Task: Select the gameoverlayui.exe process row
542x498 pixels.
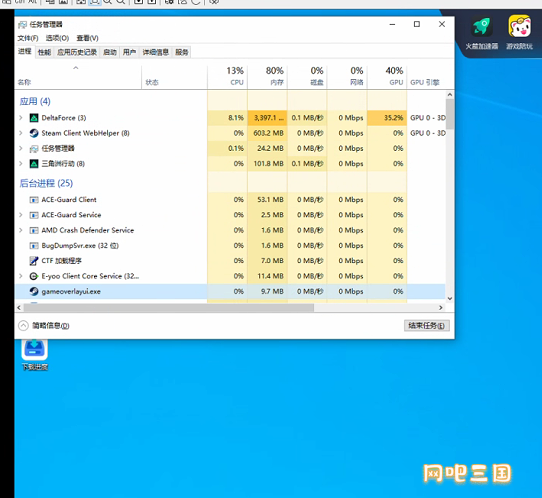Action: tap(230, 291)
